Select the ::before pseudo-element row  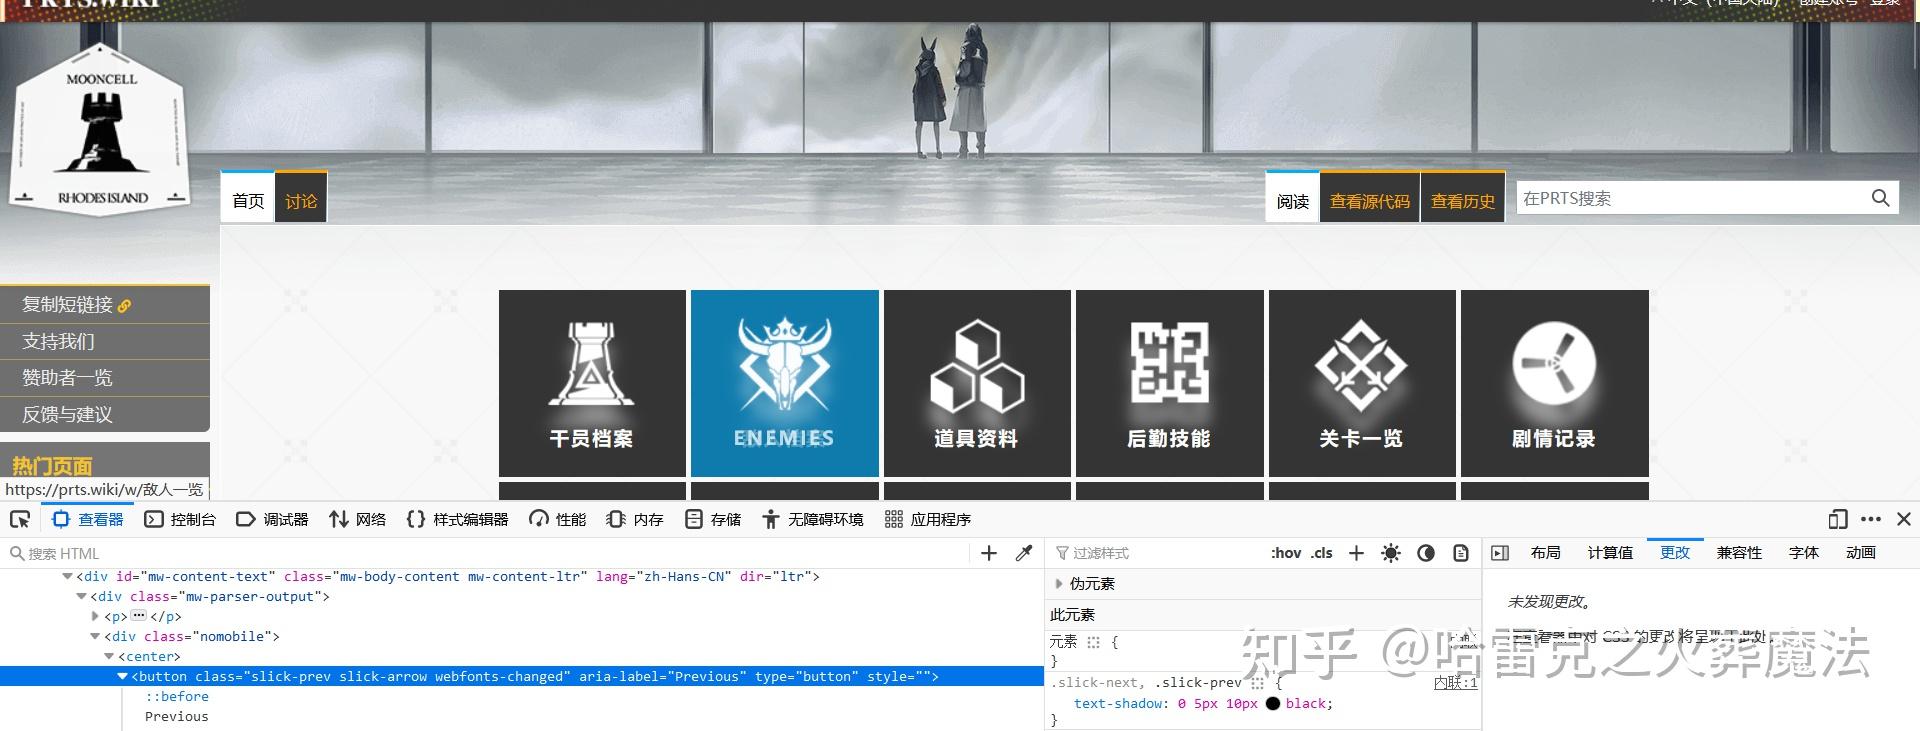click(x=177, y=697)
